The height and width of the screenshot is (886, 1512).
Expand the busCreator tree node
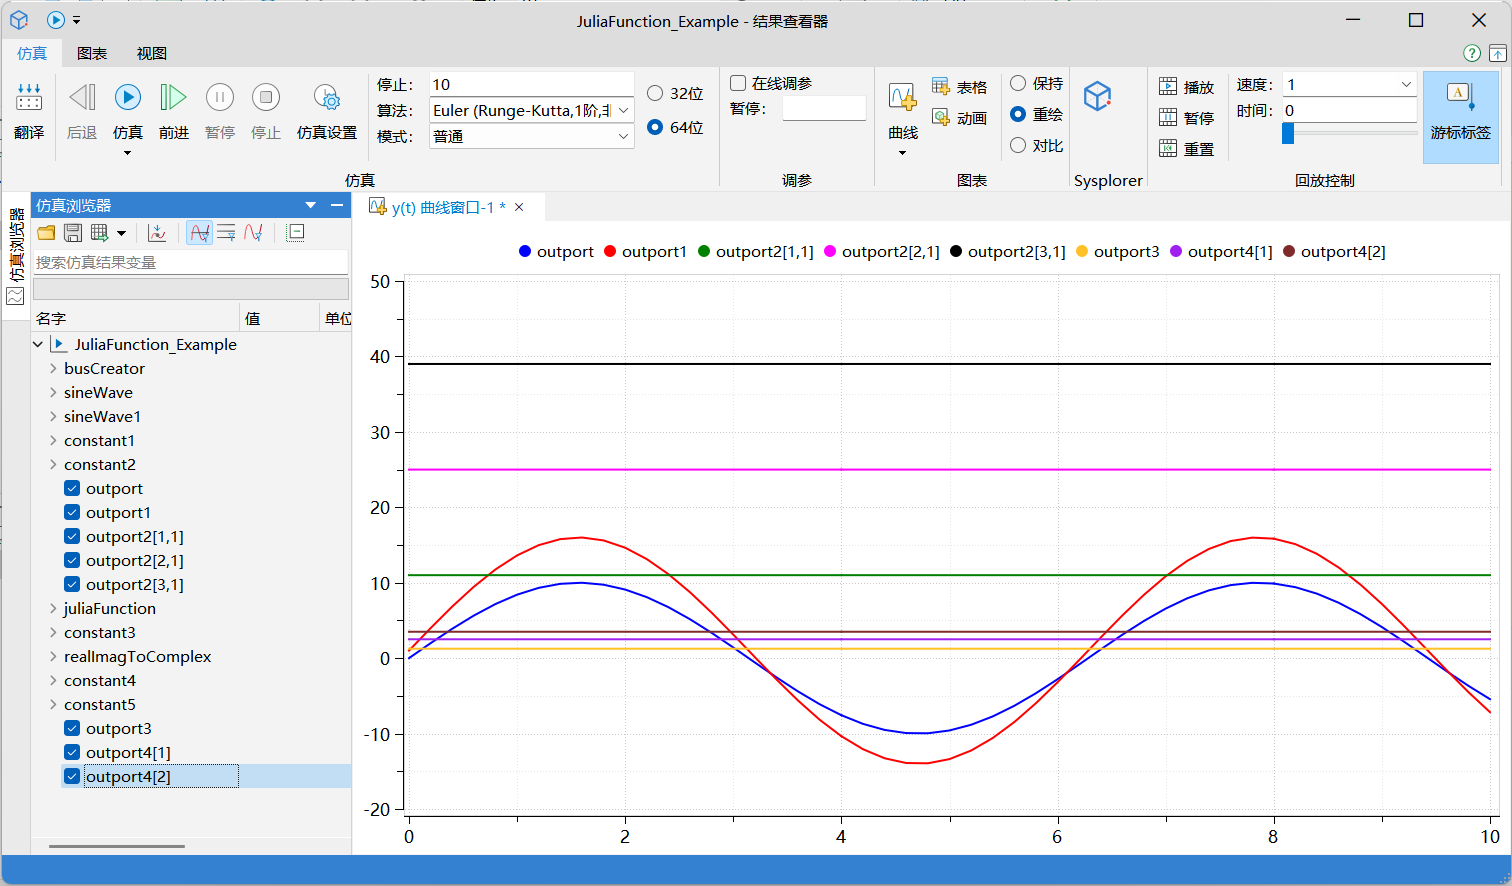point(53,368)
